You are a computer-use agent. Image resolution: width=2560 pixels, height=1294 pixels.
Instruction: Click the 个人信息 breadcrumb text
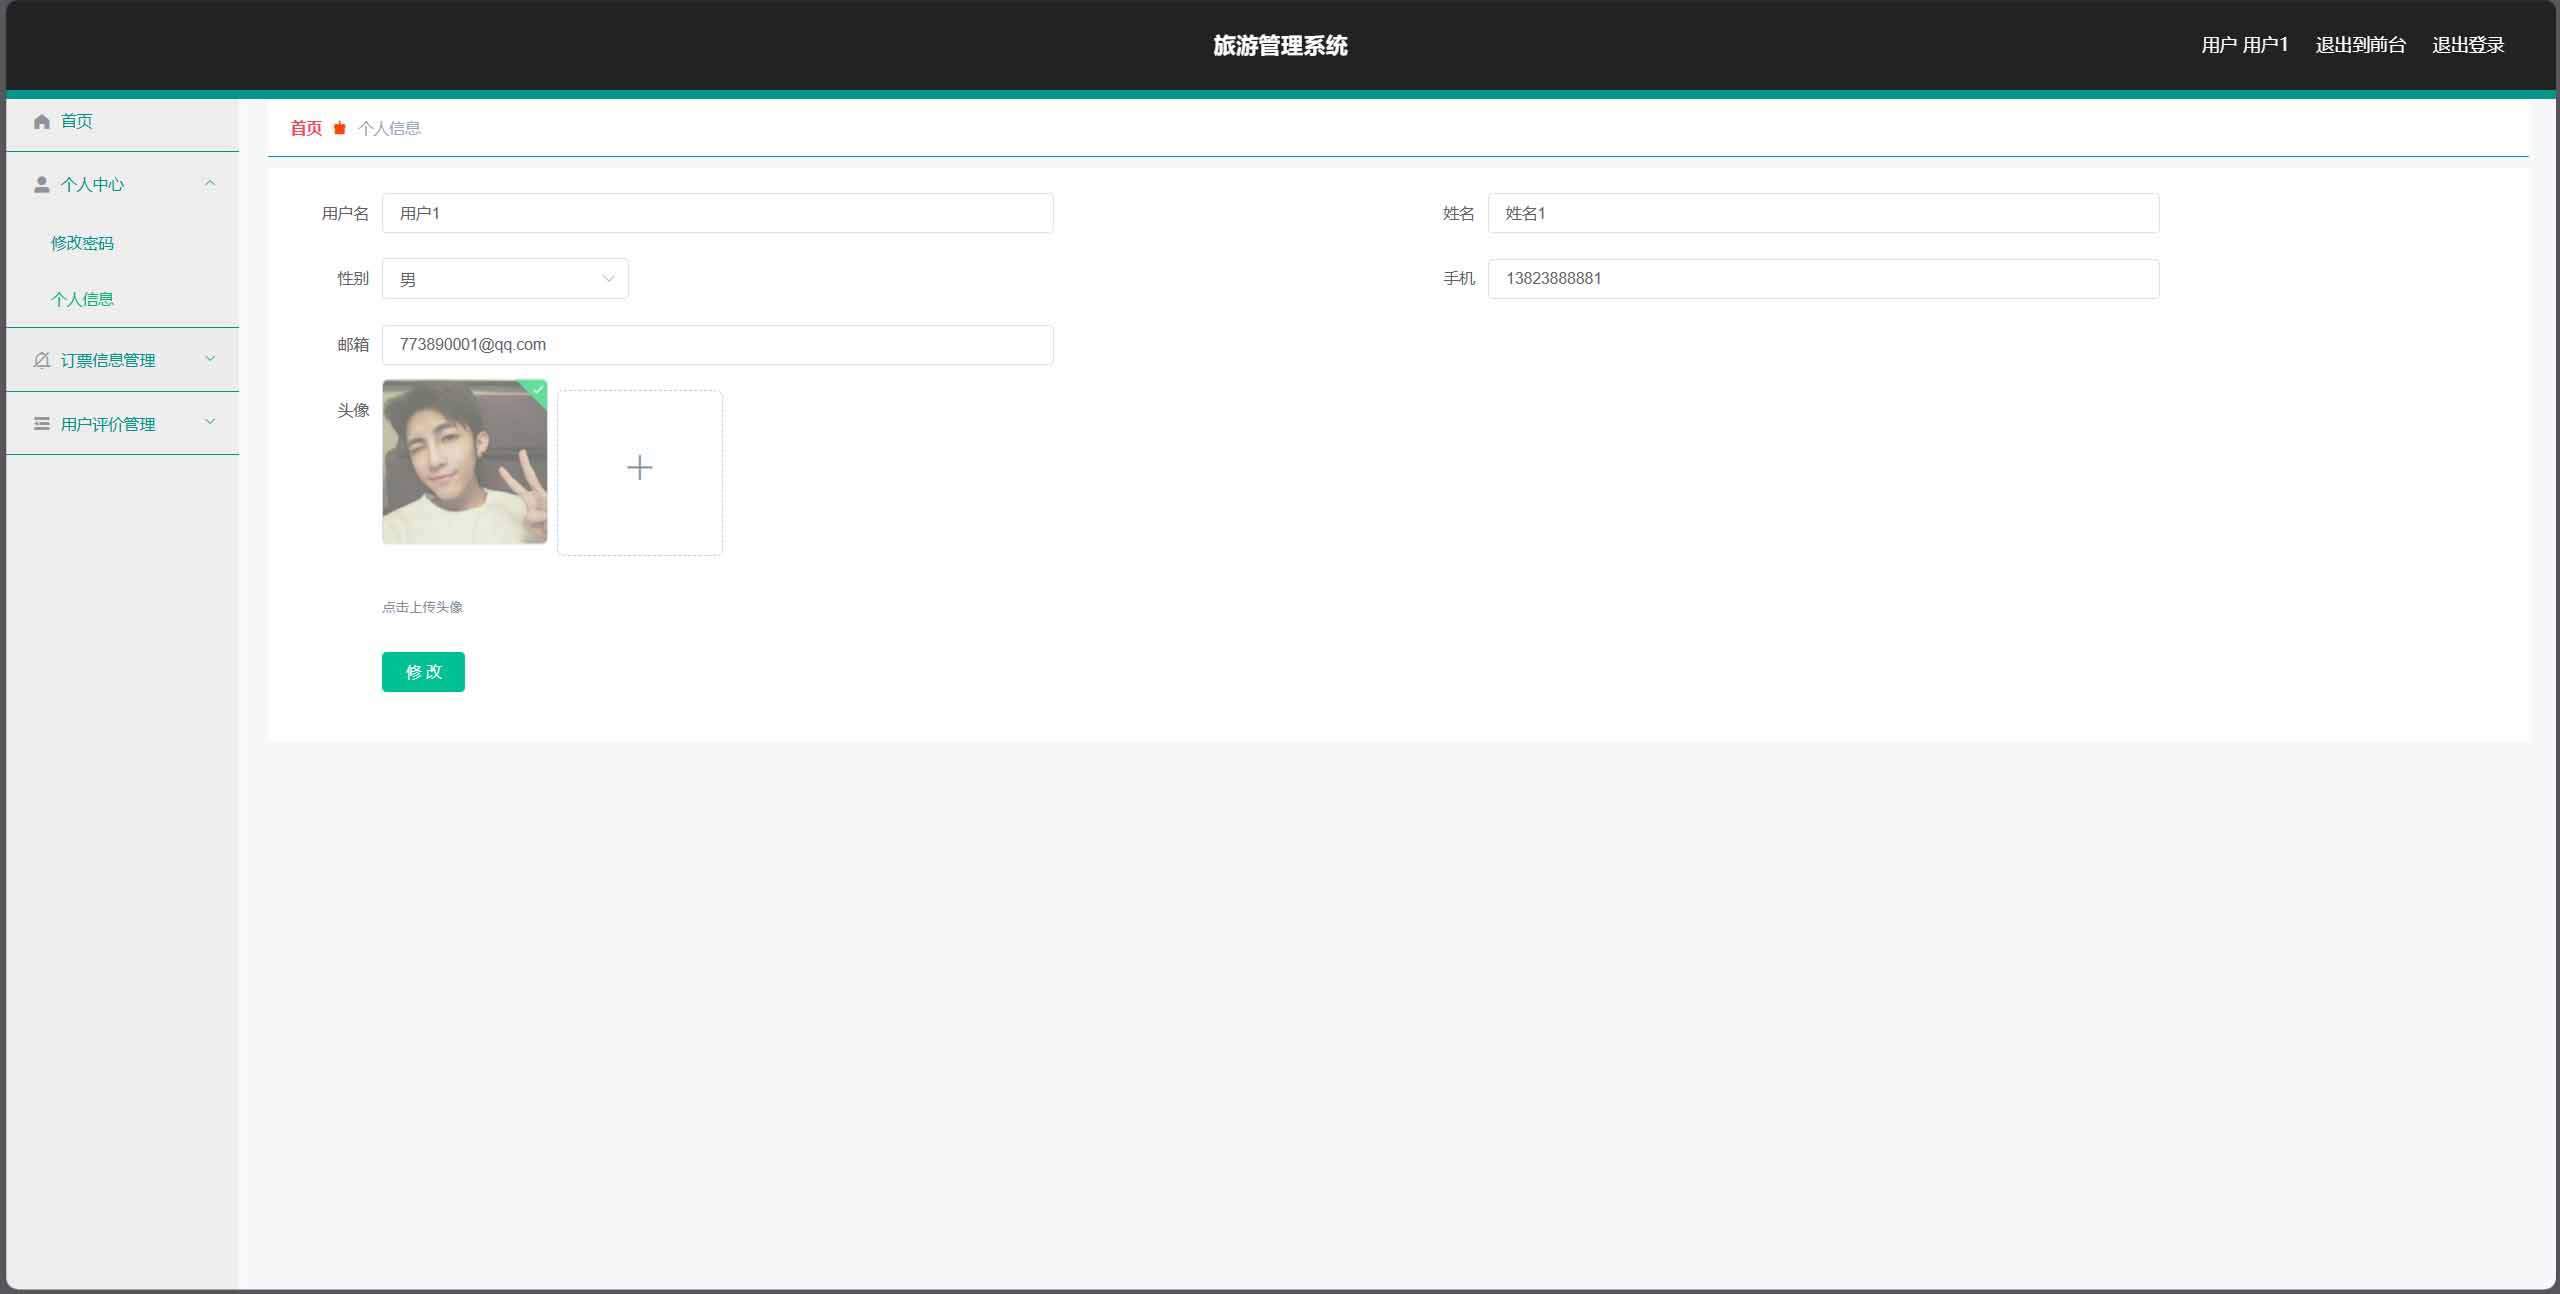click(389, 128)
